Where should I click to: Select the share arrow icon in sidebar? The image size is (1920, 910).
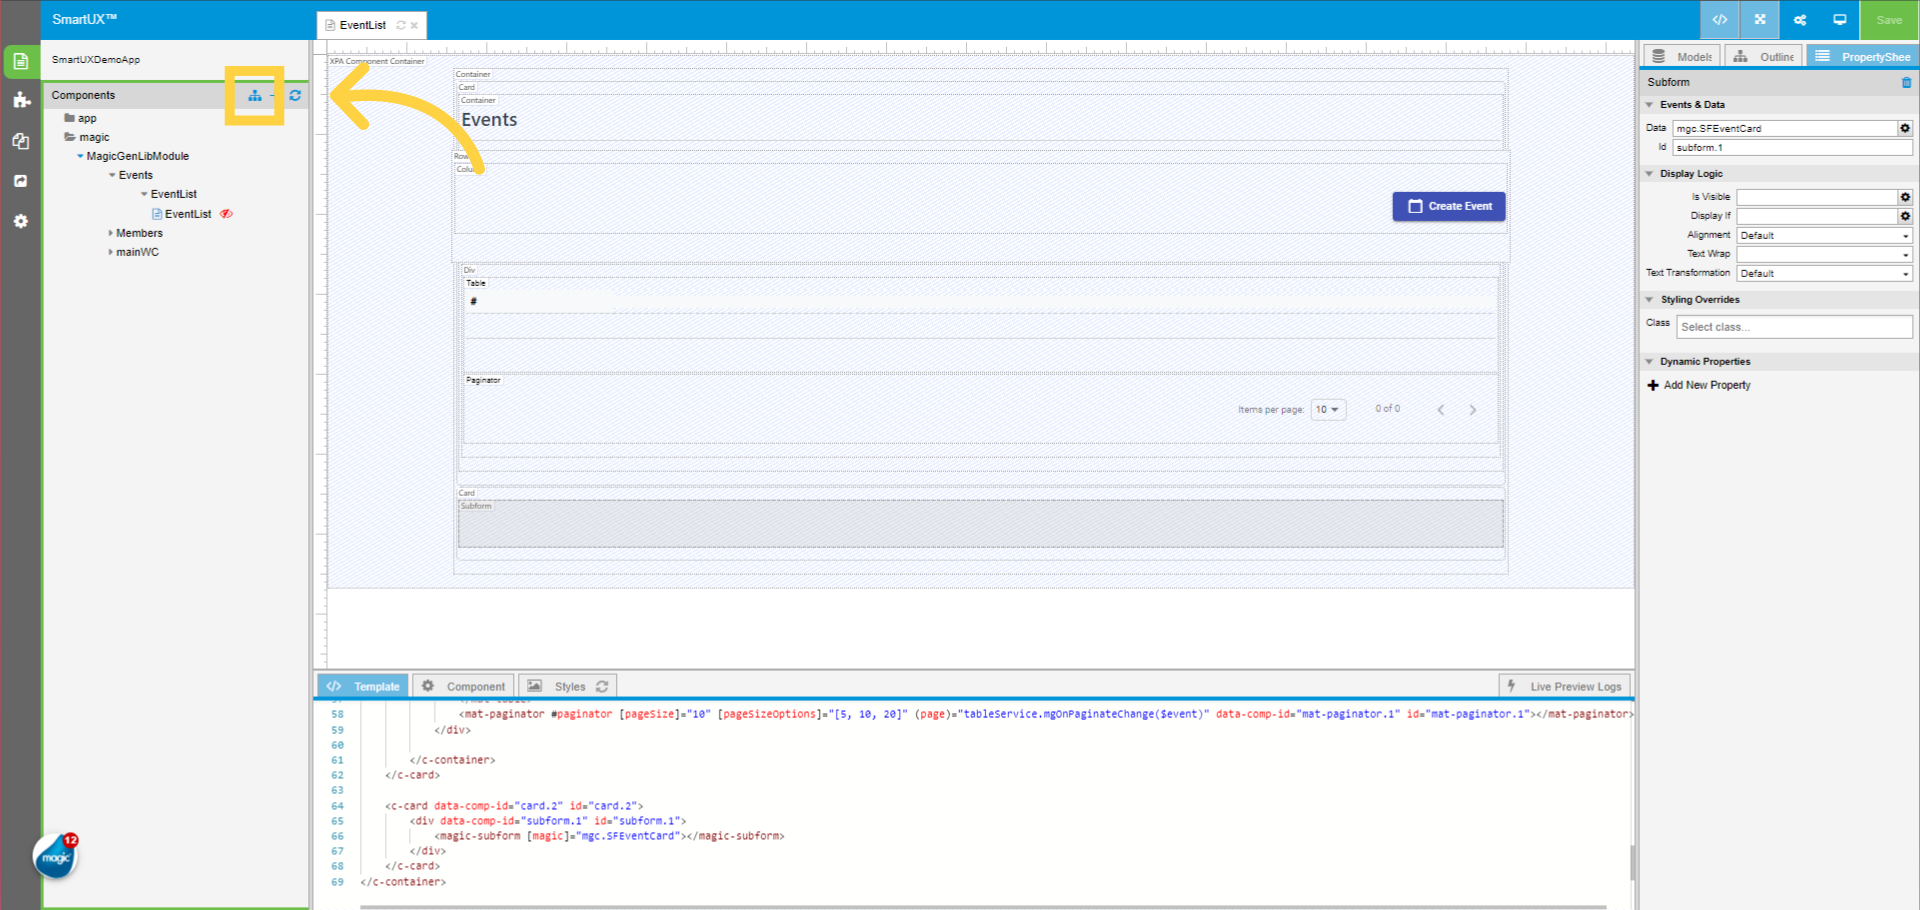[x=20, y=180]
